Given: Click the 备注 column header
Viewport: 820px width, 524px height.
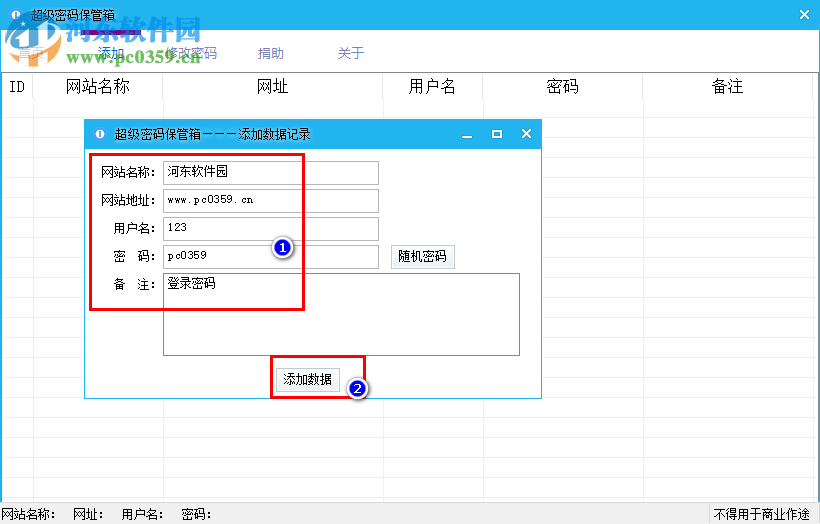Looking at the screenshot, I should [x=727, y=86].
